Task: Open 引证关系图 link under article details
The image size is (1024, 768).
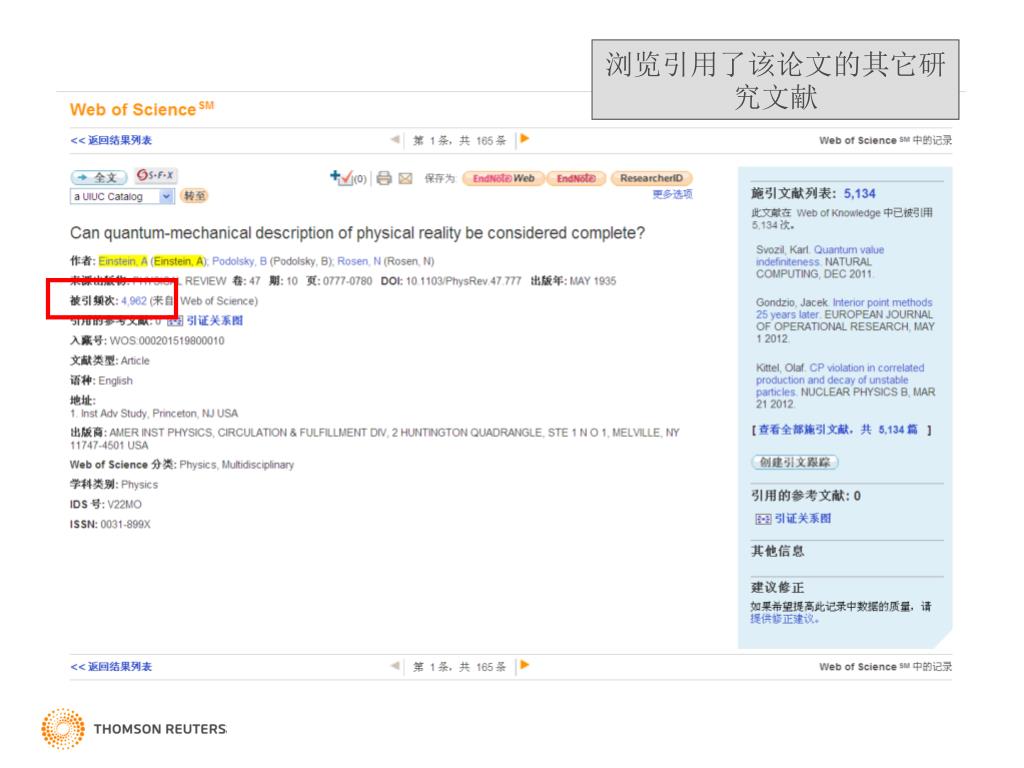Action: tap(214, 321)
